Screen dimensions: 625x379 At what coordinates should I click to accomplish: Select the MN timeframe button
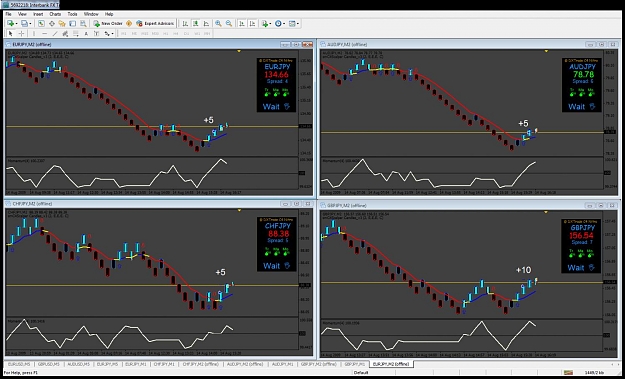207,34
